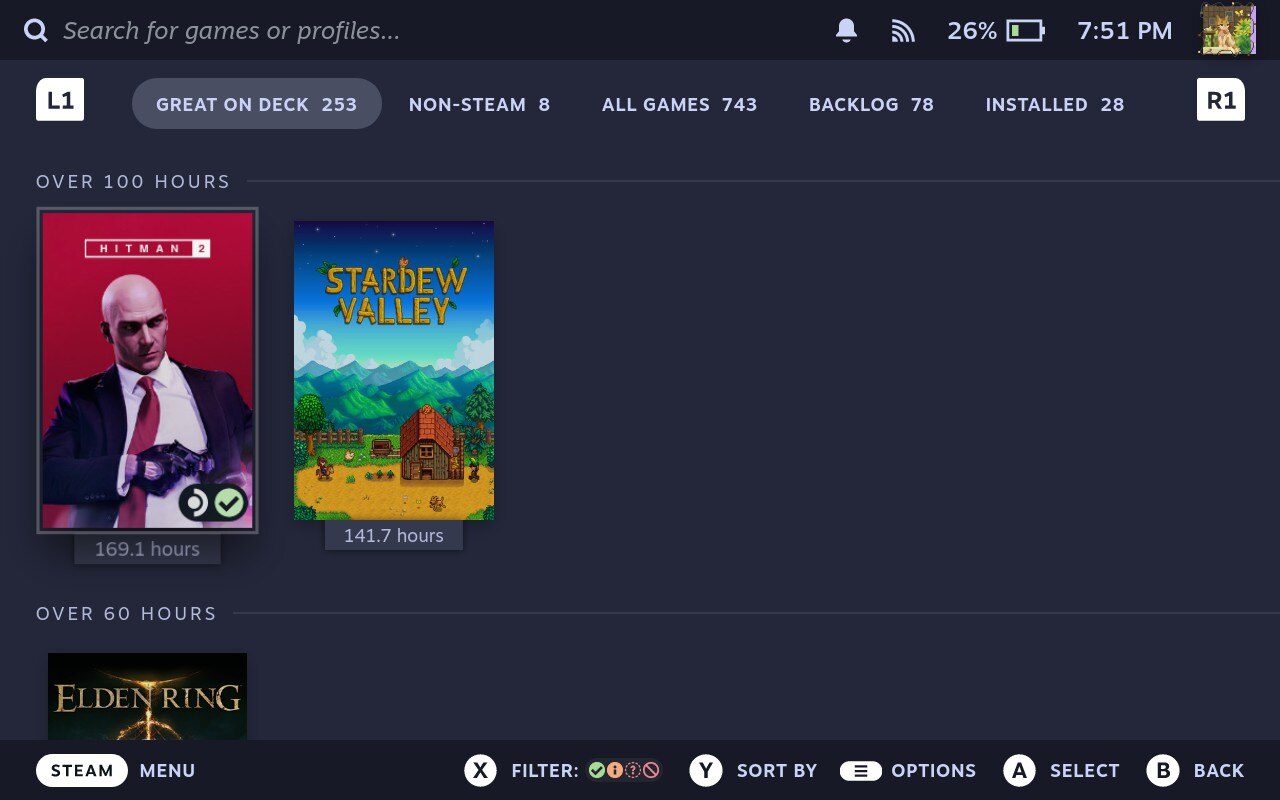Toggle the green Verified games filter

[x=596, y=770]
